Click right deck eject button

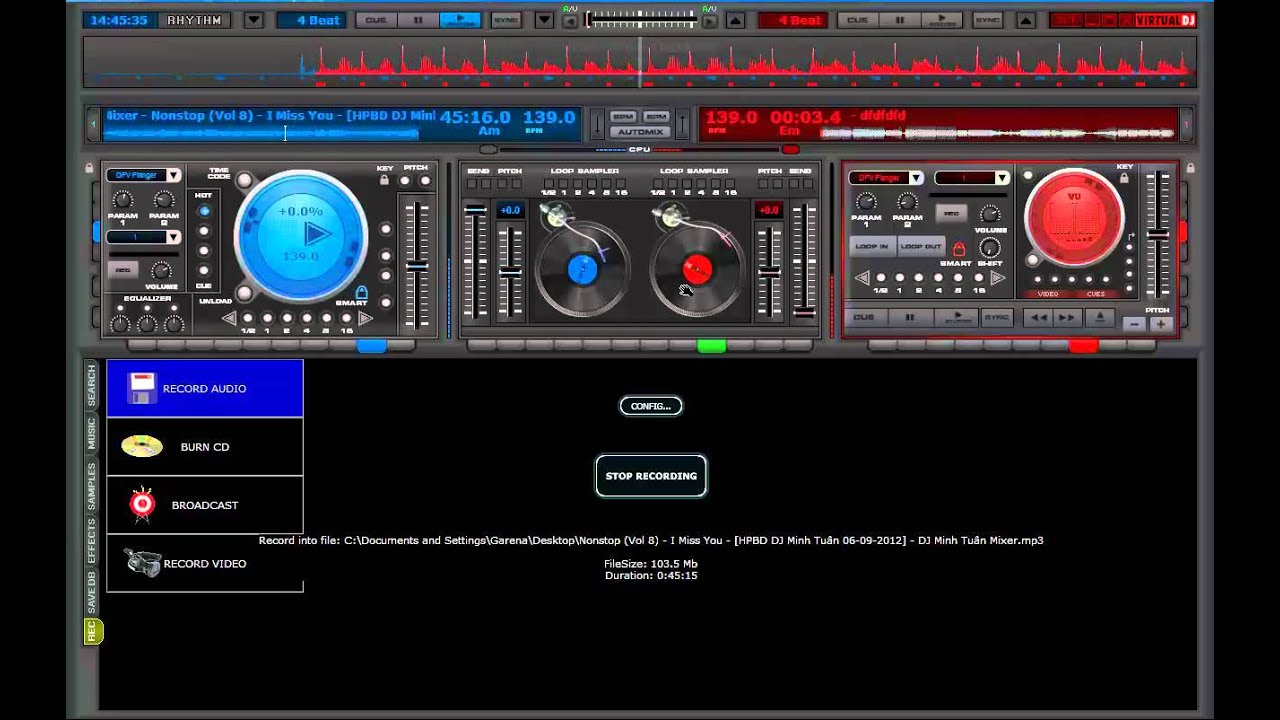[1100, 317]
